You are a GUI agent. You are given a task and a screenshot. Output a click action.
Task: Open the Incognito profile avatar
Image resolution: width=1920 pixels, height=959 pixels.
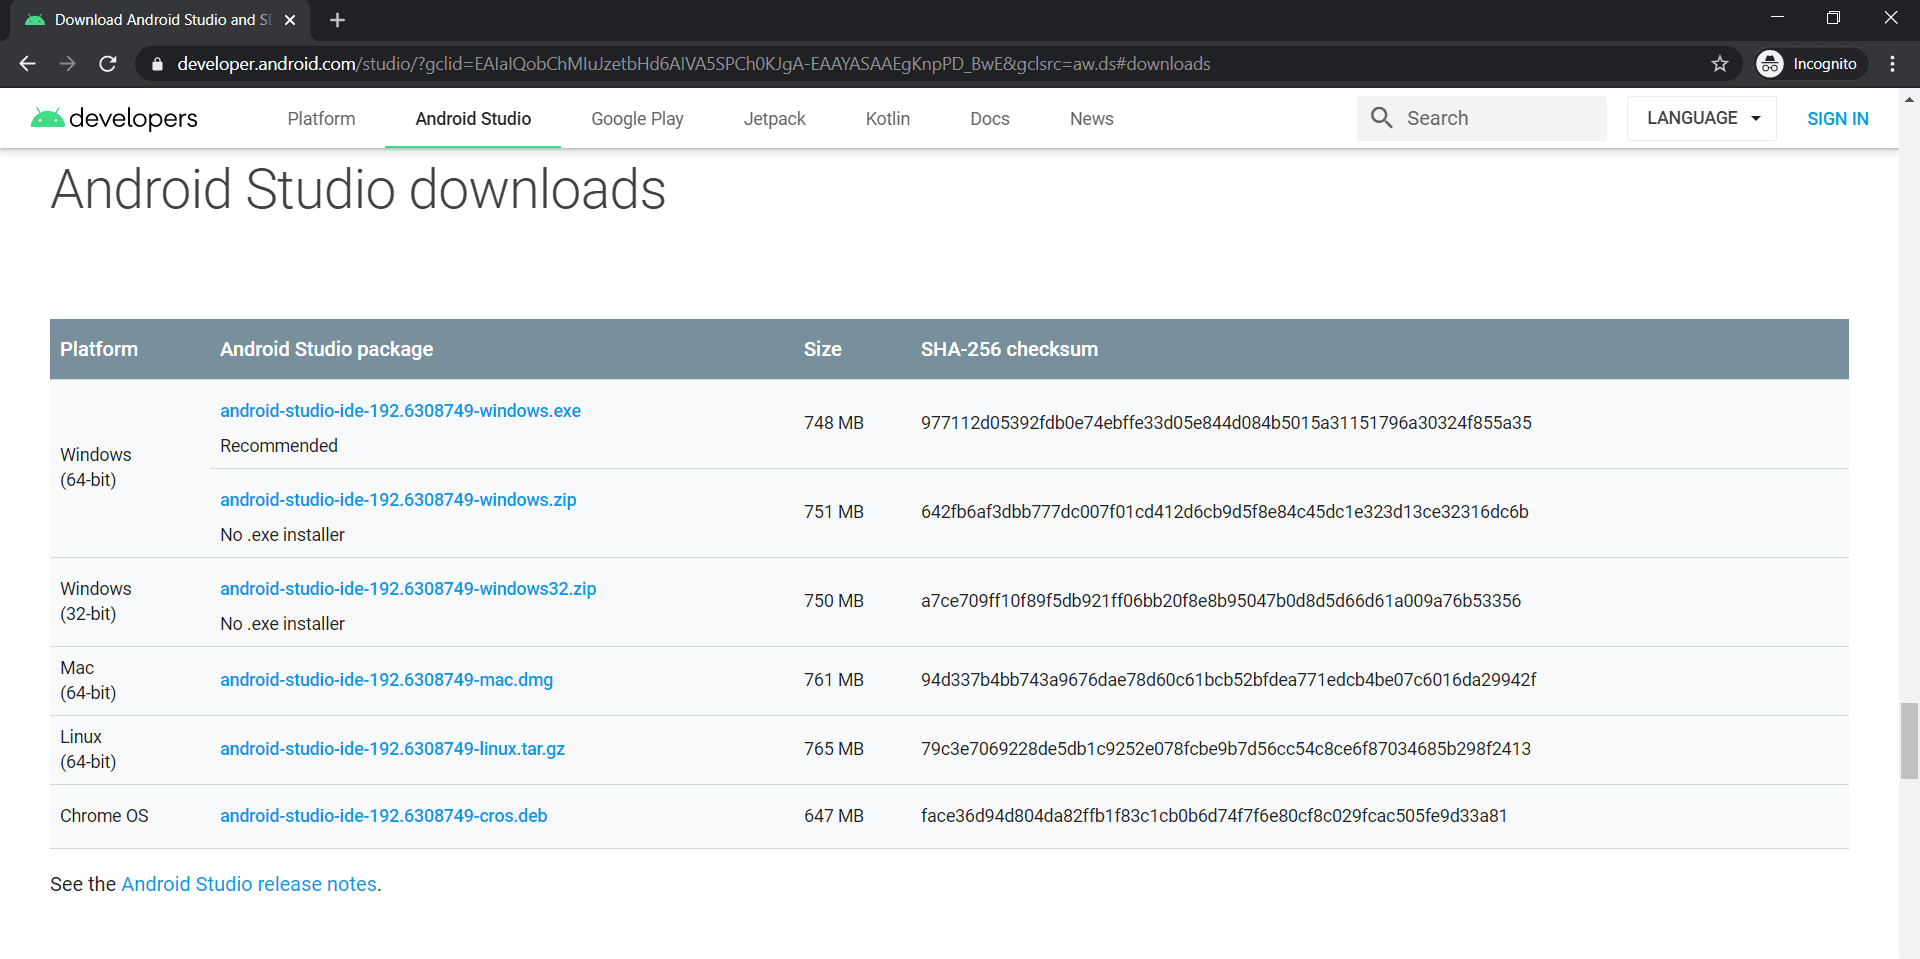tap(1770, 63)
